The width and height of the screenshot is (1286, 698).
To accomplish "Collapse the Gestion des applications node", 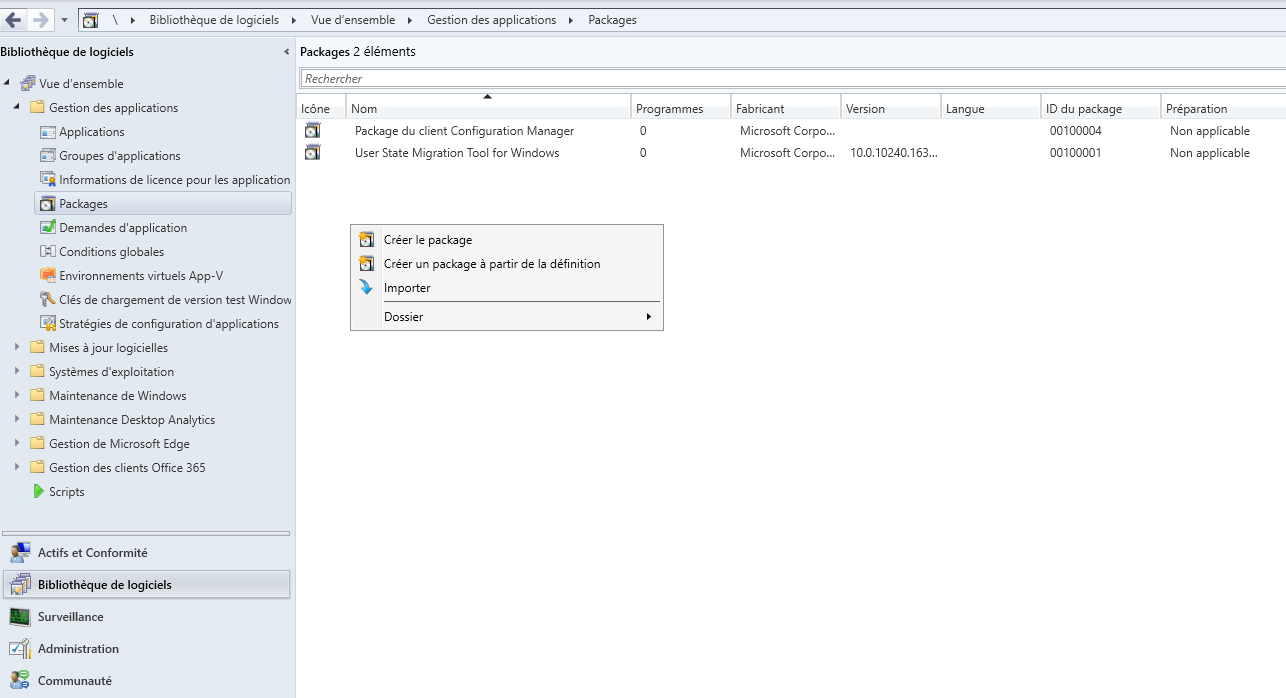I will tap(17, 107).
